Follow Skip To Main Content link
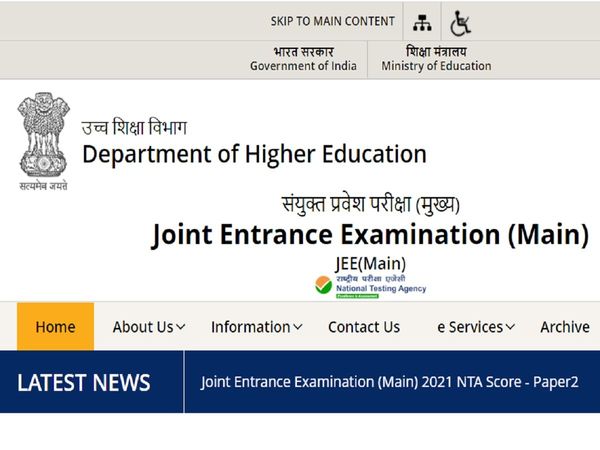The height and width of the screenshot is (450, 600). click(333, 21)
